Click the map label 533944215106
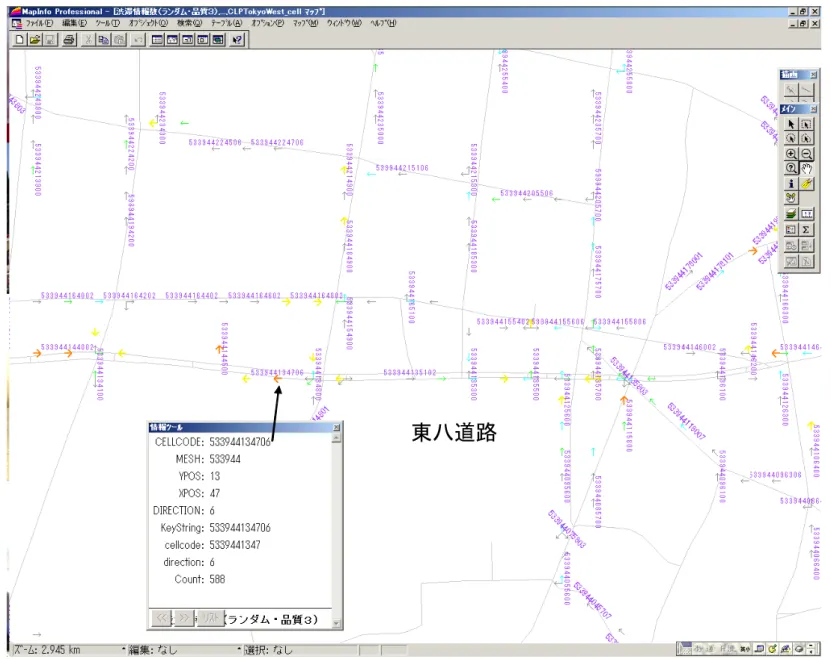 pyautogui.click(x=402, y=168)
